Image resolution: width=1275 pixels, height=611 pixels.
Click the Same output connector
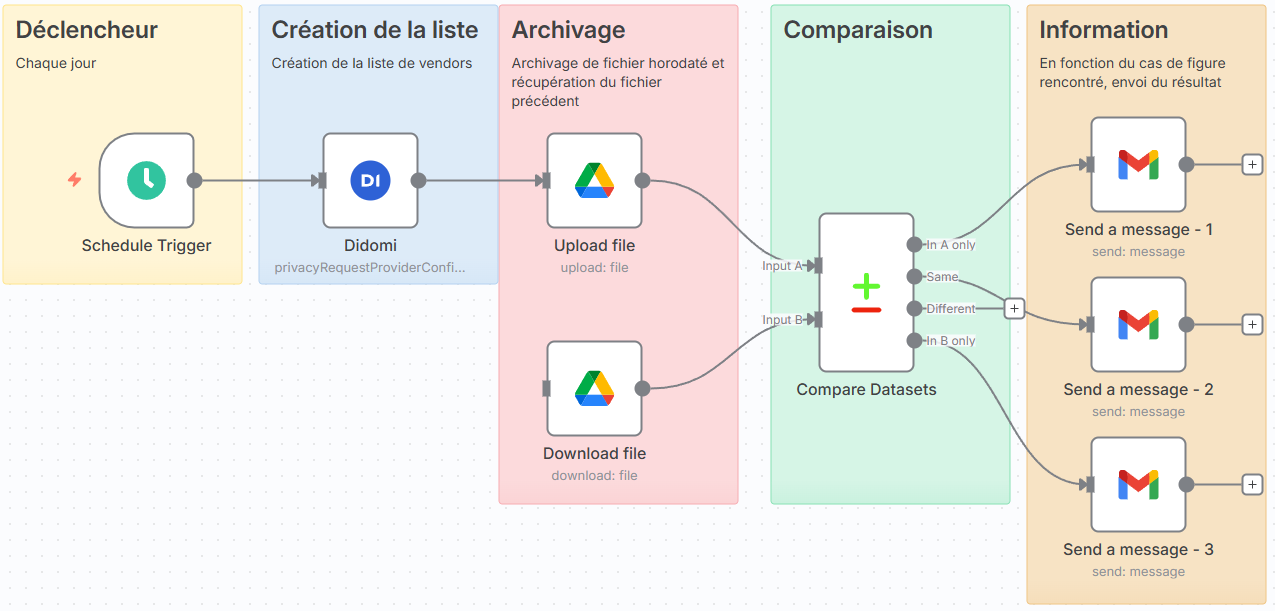(x=914, y=277)
